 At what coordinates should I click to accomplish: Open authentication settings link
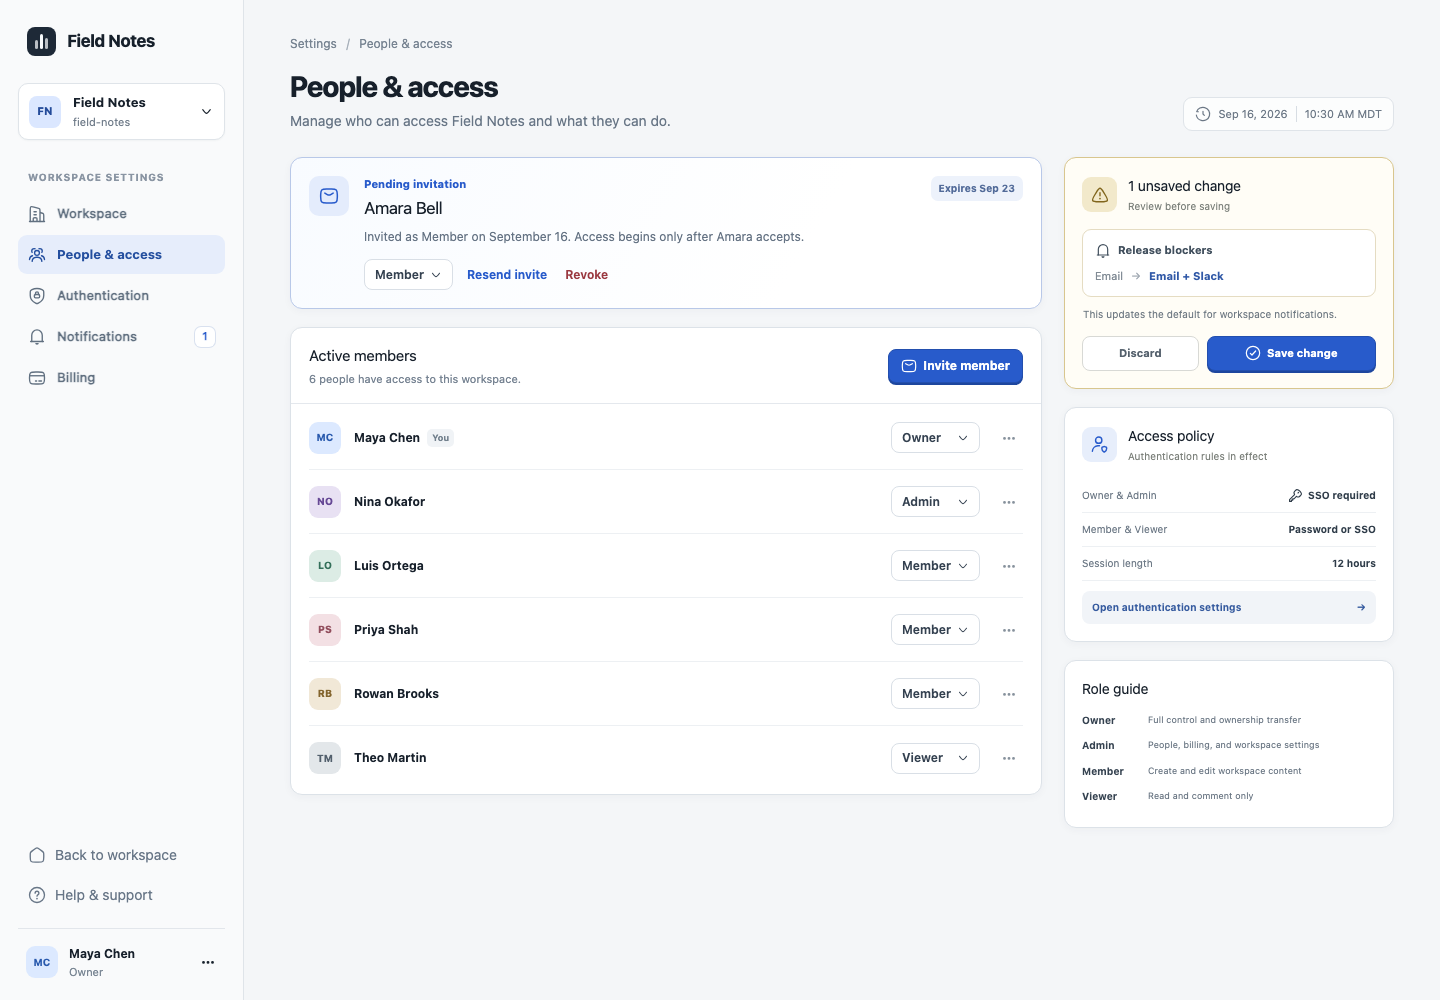click(1228, 608)
